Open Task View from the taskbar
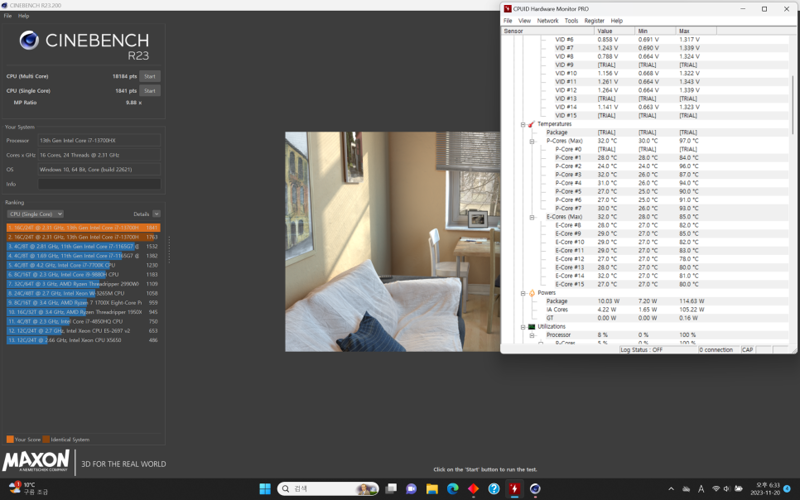Viewport: 800px width, 500px height. (x=391, y=489)
